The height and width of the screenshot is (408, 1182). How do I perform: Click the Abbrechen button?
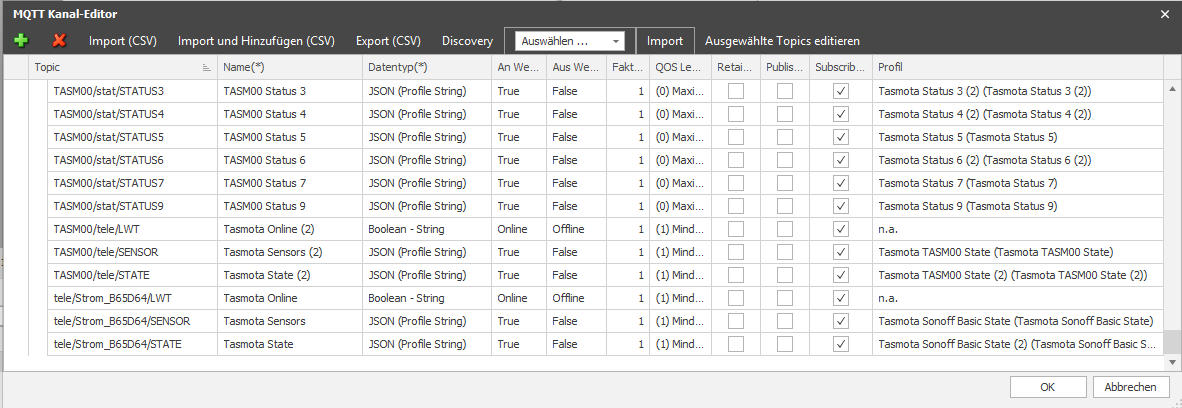[x=1131, y=387]
